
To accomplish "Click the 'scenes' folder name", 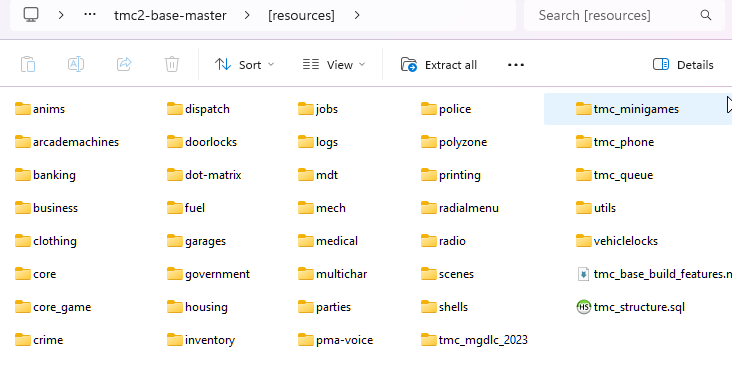I will [x=456, y=274].
